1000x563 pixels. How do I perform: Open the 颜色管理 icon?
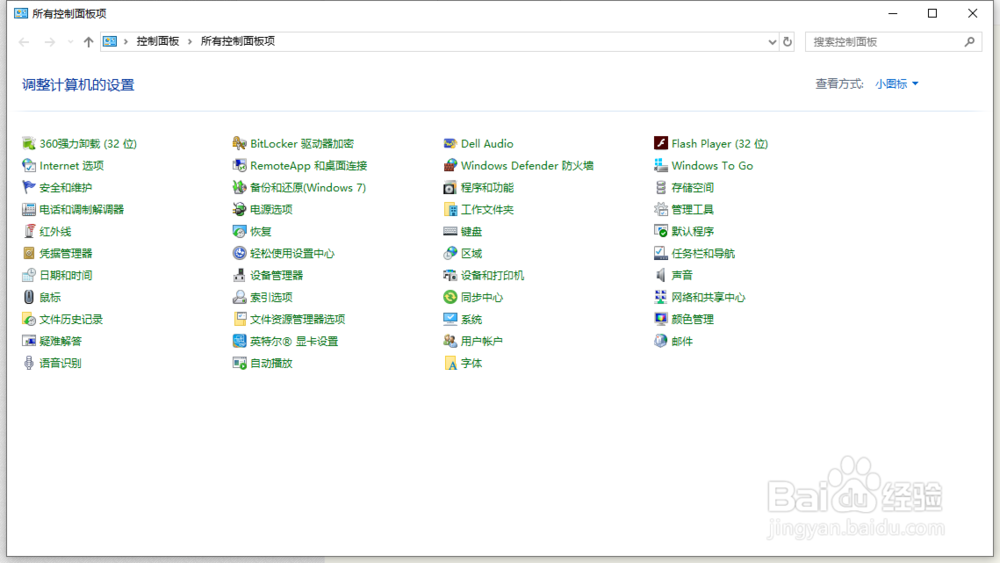pyautogui.click(x=661, y=319)
